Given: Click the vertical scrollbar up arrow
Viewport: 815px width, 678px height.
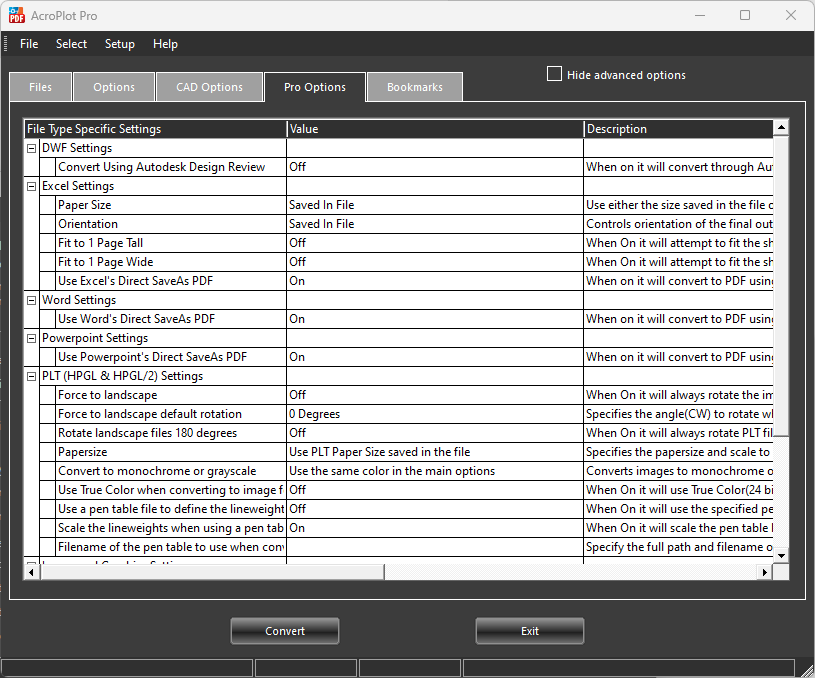Looking at the screenshot, I should [x=781, y=127].
